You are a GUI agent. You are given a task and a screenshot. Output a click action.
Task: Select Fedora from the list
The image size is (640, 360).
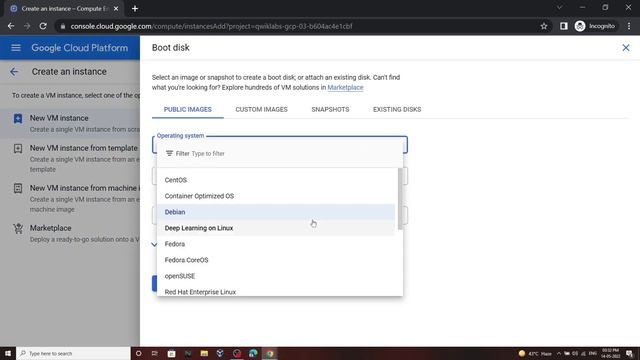tap(276, 244)
